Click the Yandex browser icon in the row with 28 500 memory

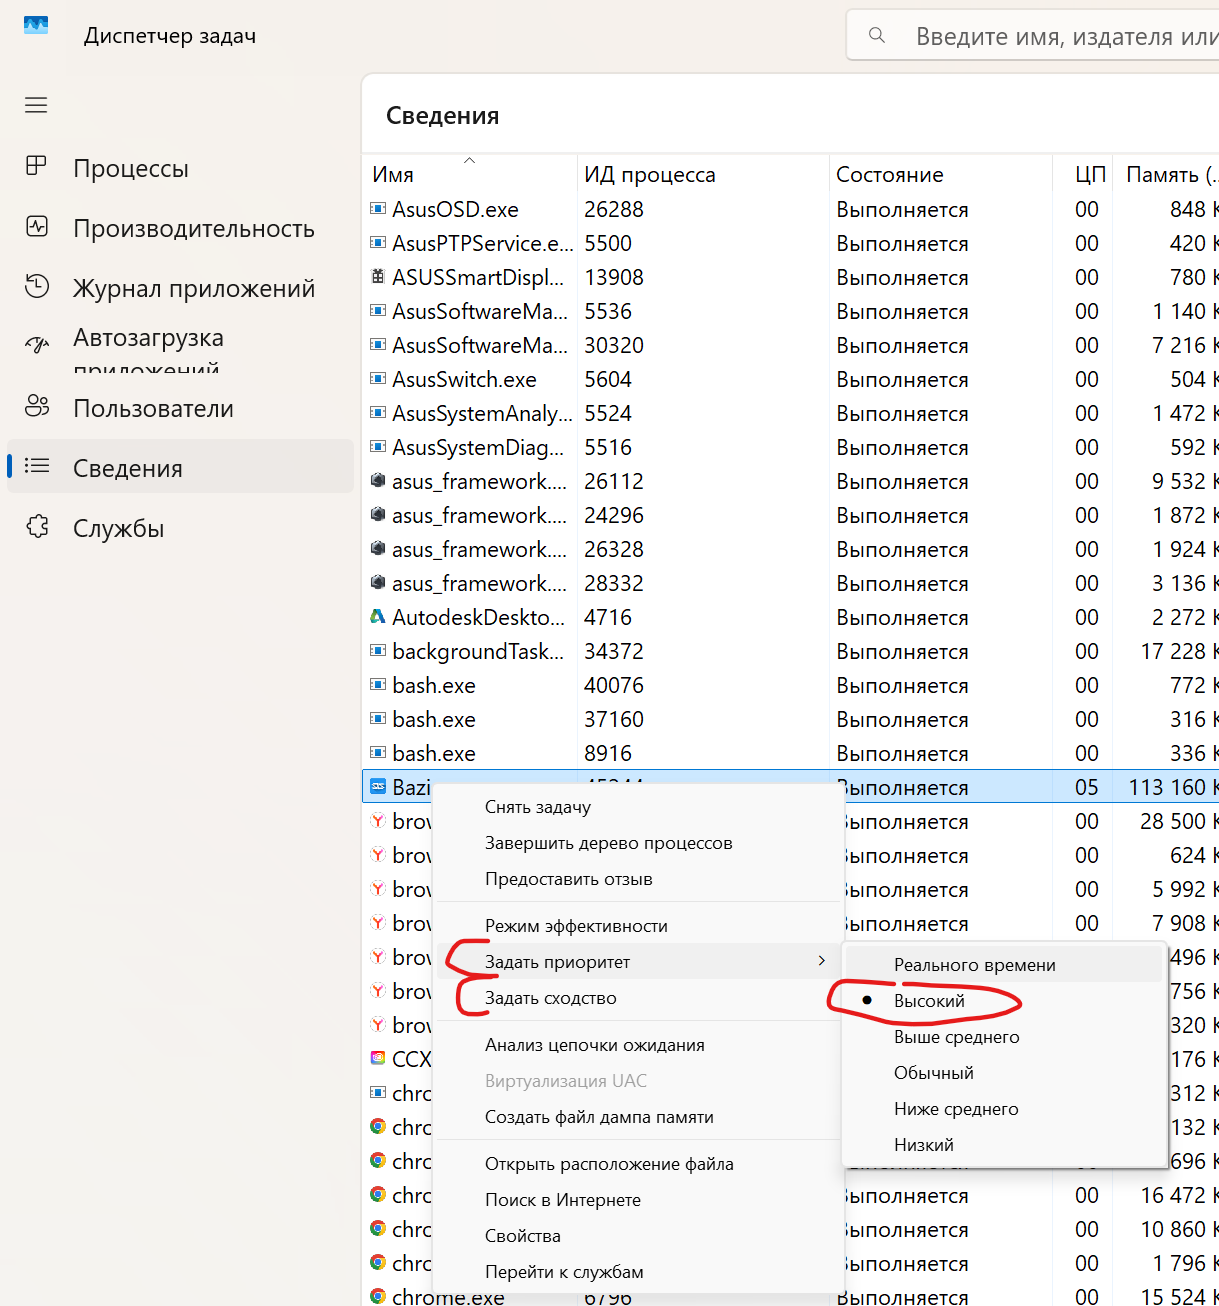click(378, 821)
